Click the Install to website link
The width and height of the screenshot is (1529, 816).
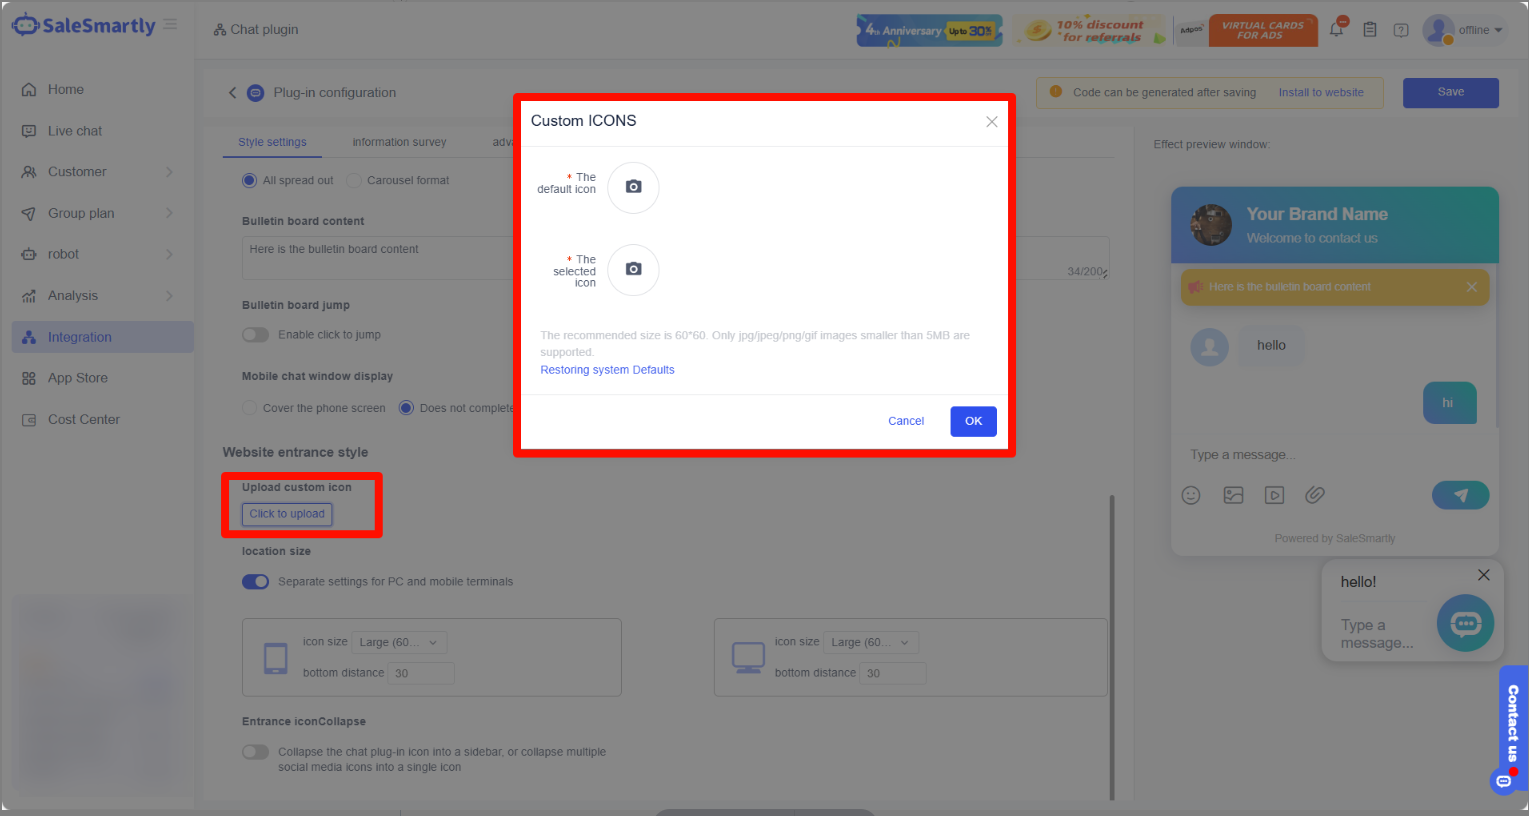click(x=1320, y=93)
